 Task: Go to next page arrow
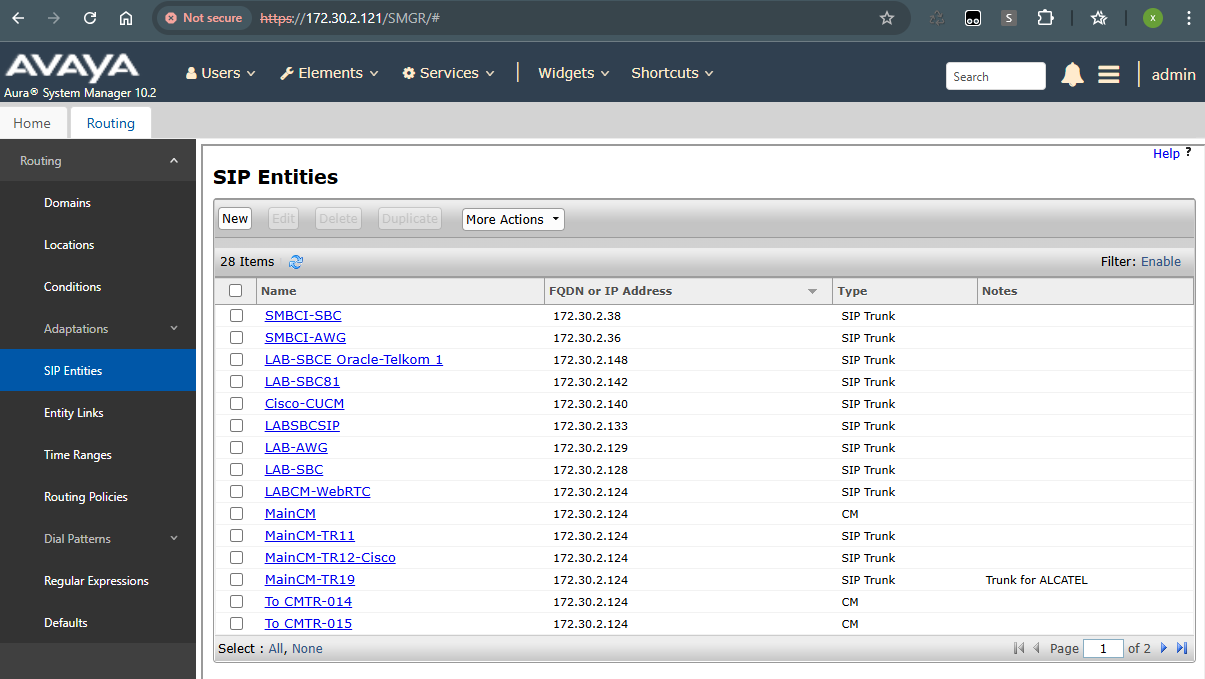pos(1163,648)
